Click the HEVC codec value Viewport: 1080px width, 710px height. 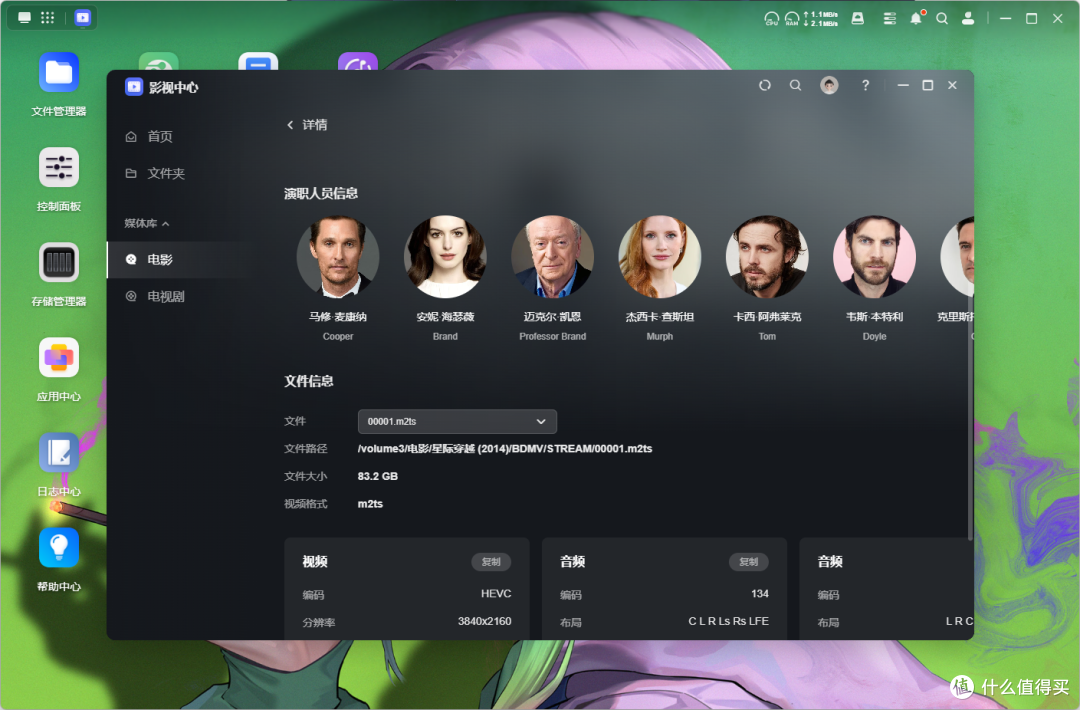coord(496,594)
